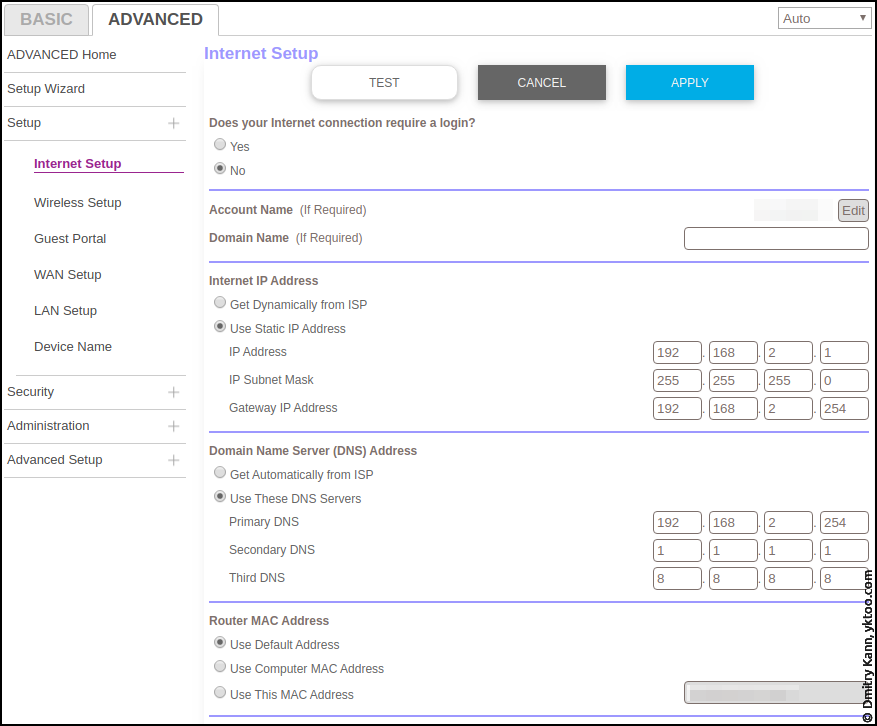Open Device Name page
Viewport: 877px width, 726px height.
73,347
